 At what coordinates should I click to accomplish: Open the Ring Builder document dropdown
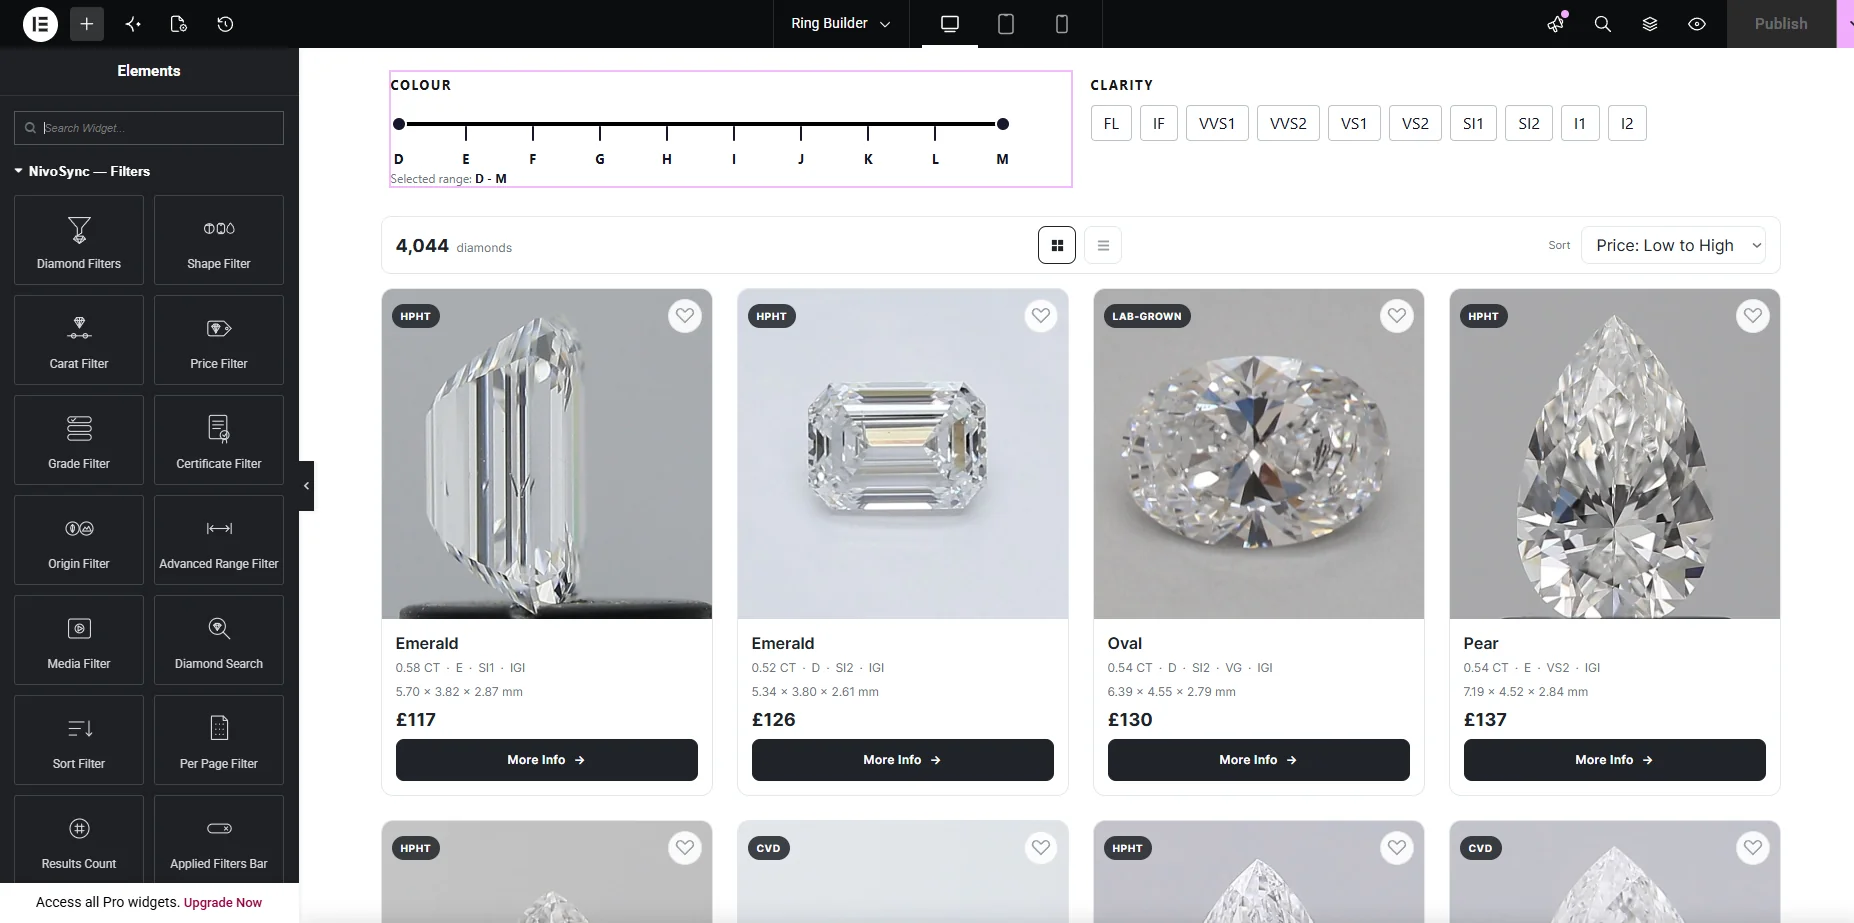[841, 24]
